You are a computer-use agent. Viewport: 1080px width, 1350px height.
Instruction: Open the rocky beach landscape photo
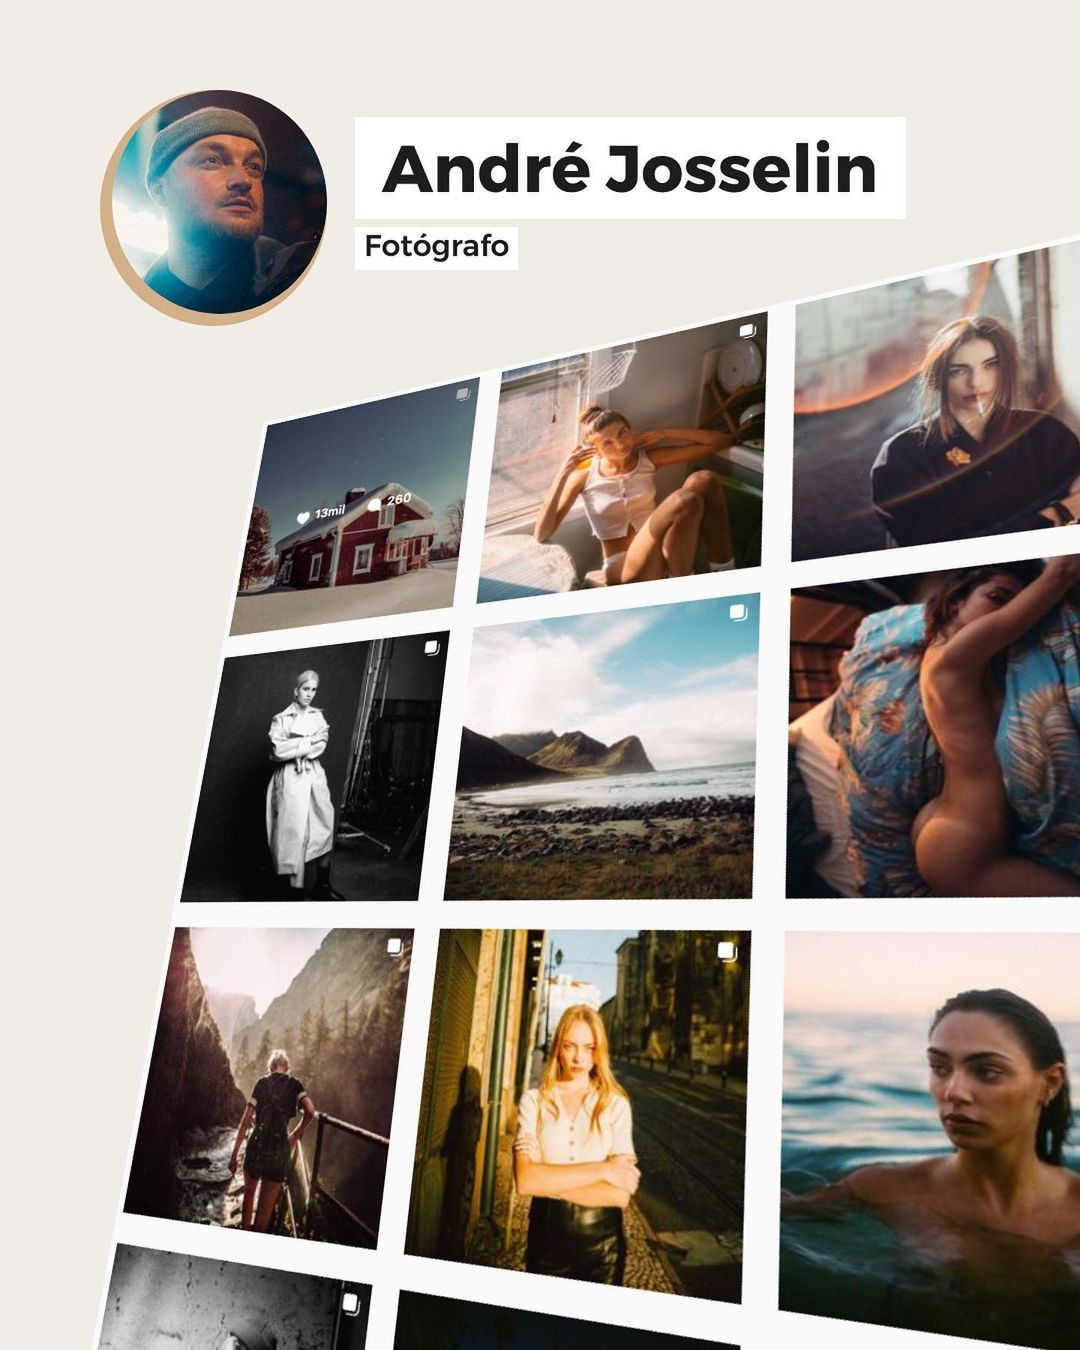602,747
